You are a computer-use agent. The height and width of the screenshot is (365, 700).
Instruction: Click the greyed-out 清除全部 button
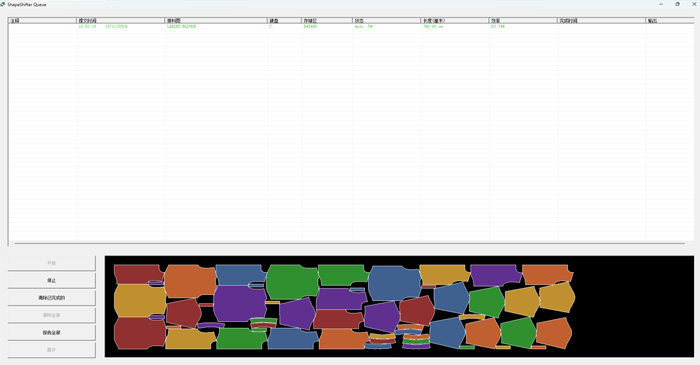(51, 315)
